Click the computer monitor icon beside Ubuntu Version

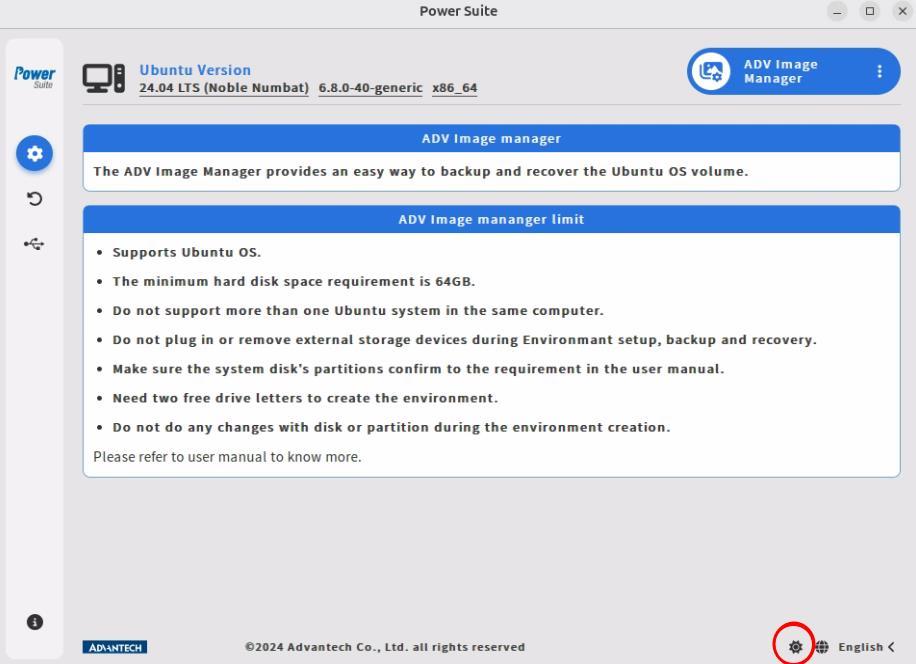point(103,78)
